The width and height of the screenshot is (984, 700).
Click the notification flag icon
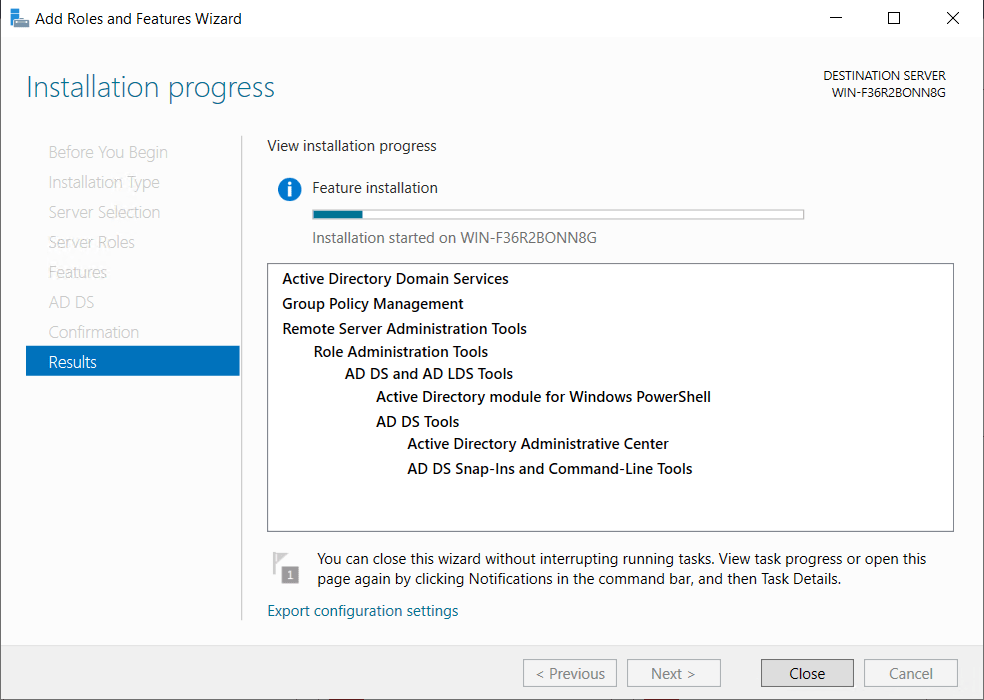coord(285,566)
